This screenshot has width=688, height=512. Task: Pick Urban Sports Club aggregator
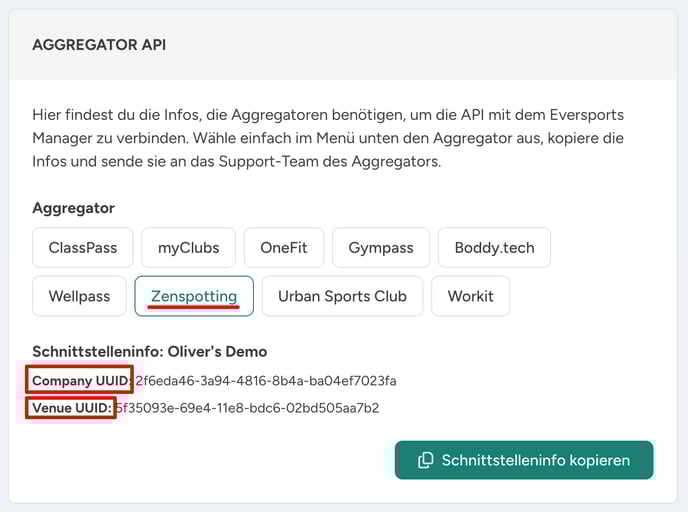coord(342,296)
